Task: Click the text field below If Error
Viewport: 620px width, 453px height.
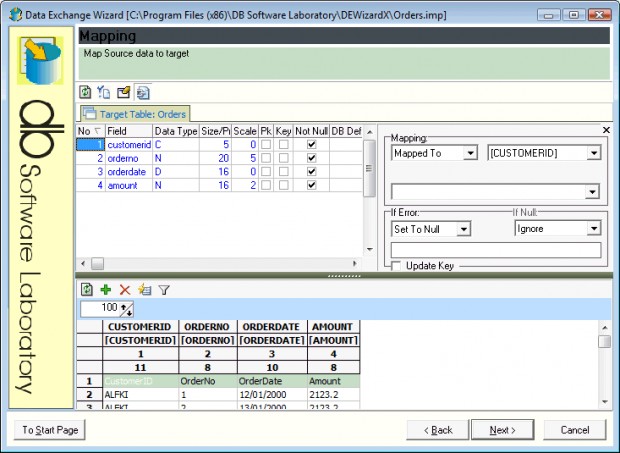Action: (x=496, y=250)
